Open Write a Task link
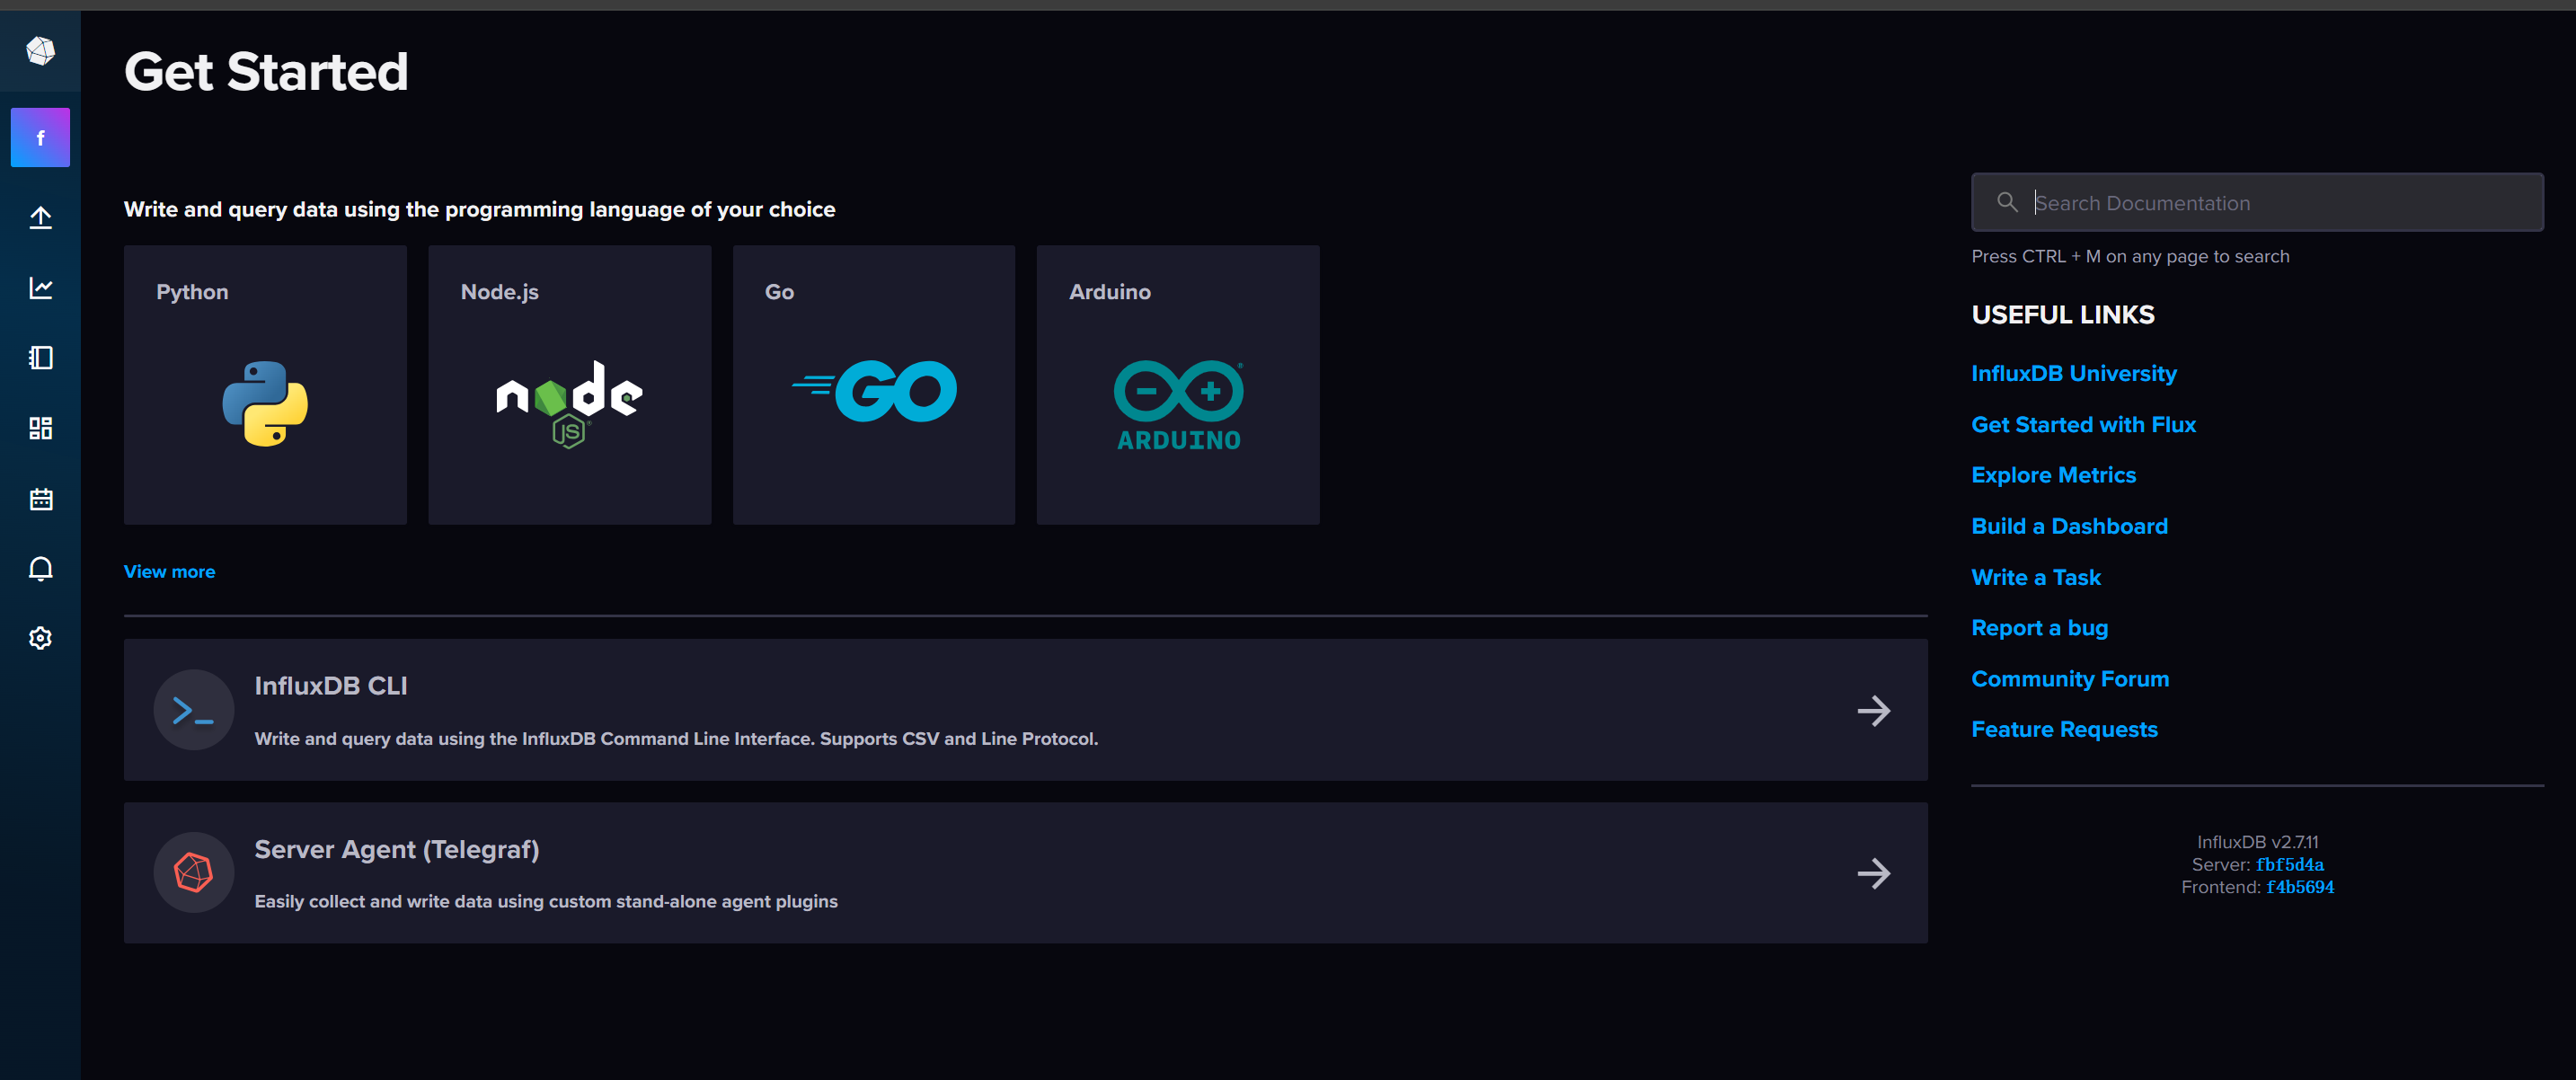 point(2035,577)
